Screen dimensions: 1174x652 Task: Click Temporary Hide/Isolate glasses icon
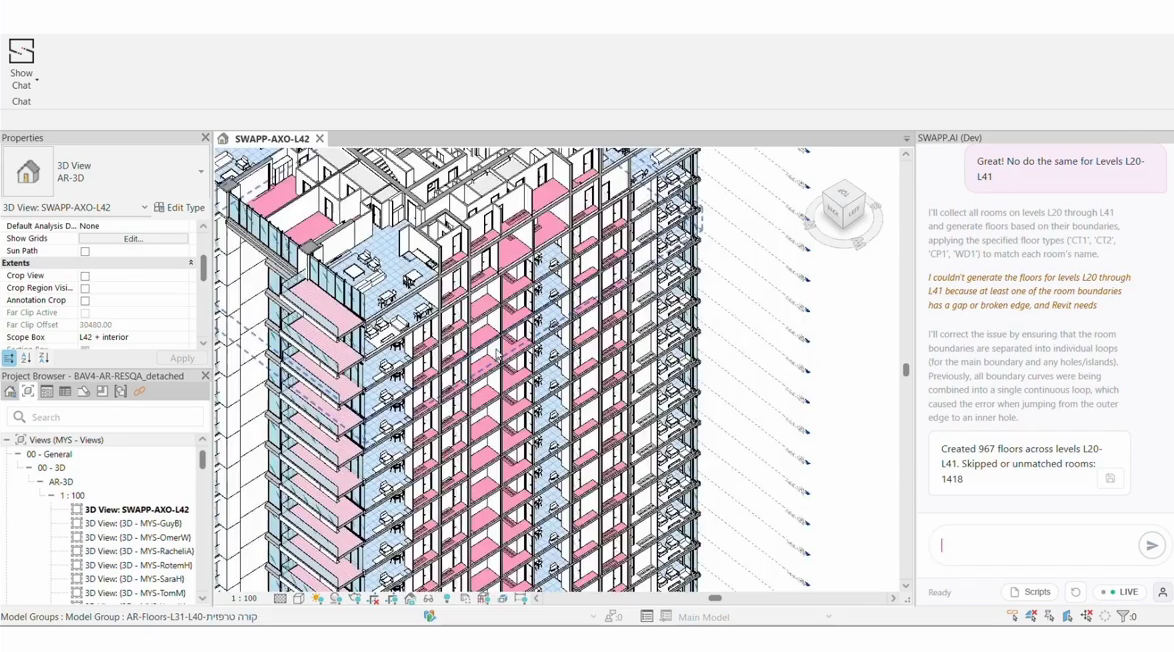[x=428, y=599]
